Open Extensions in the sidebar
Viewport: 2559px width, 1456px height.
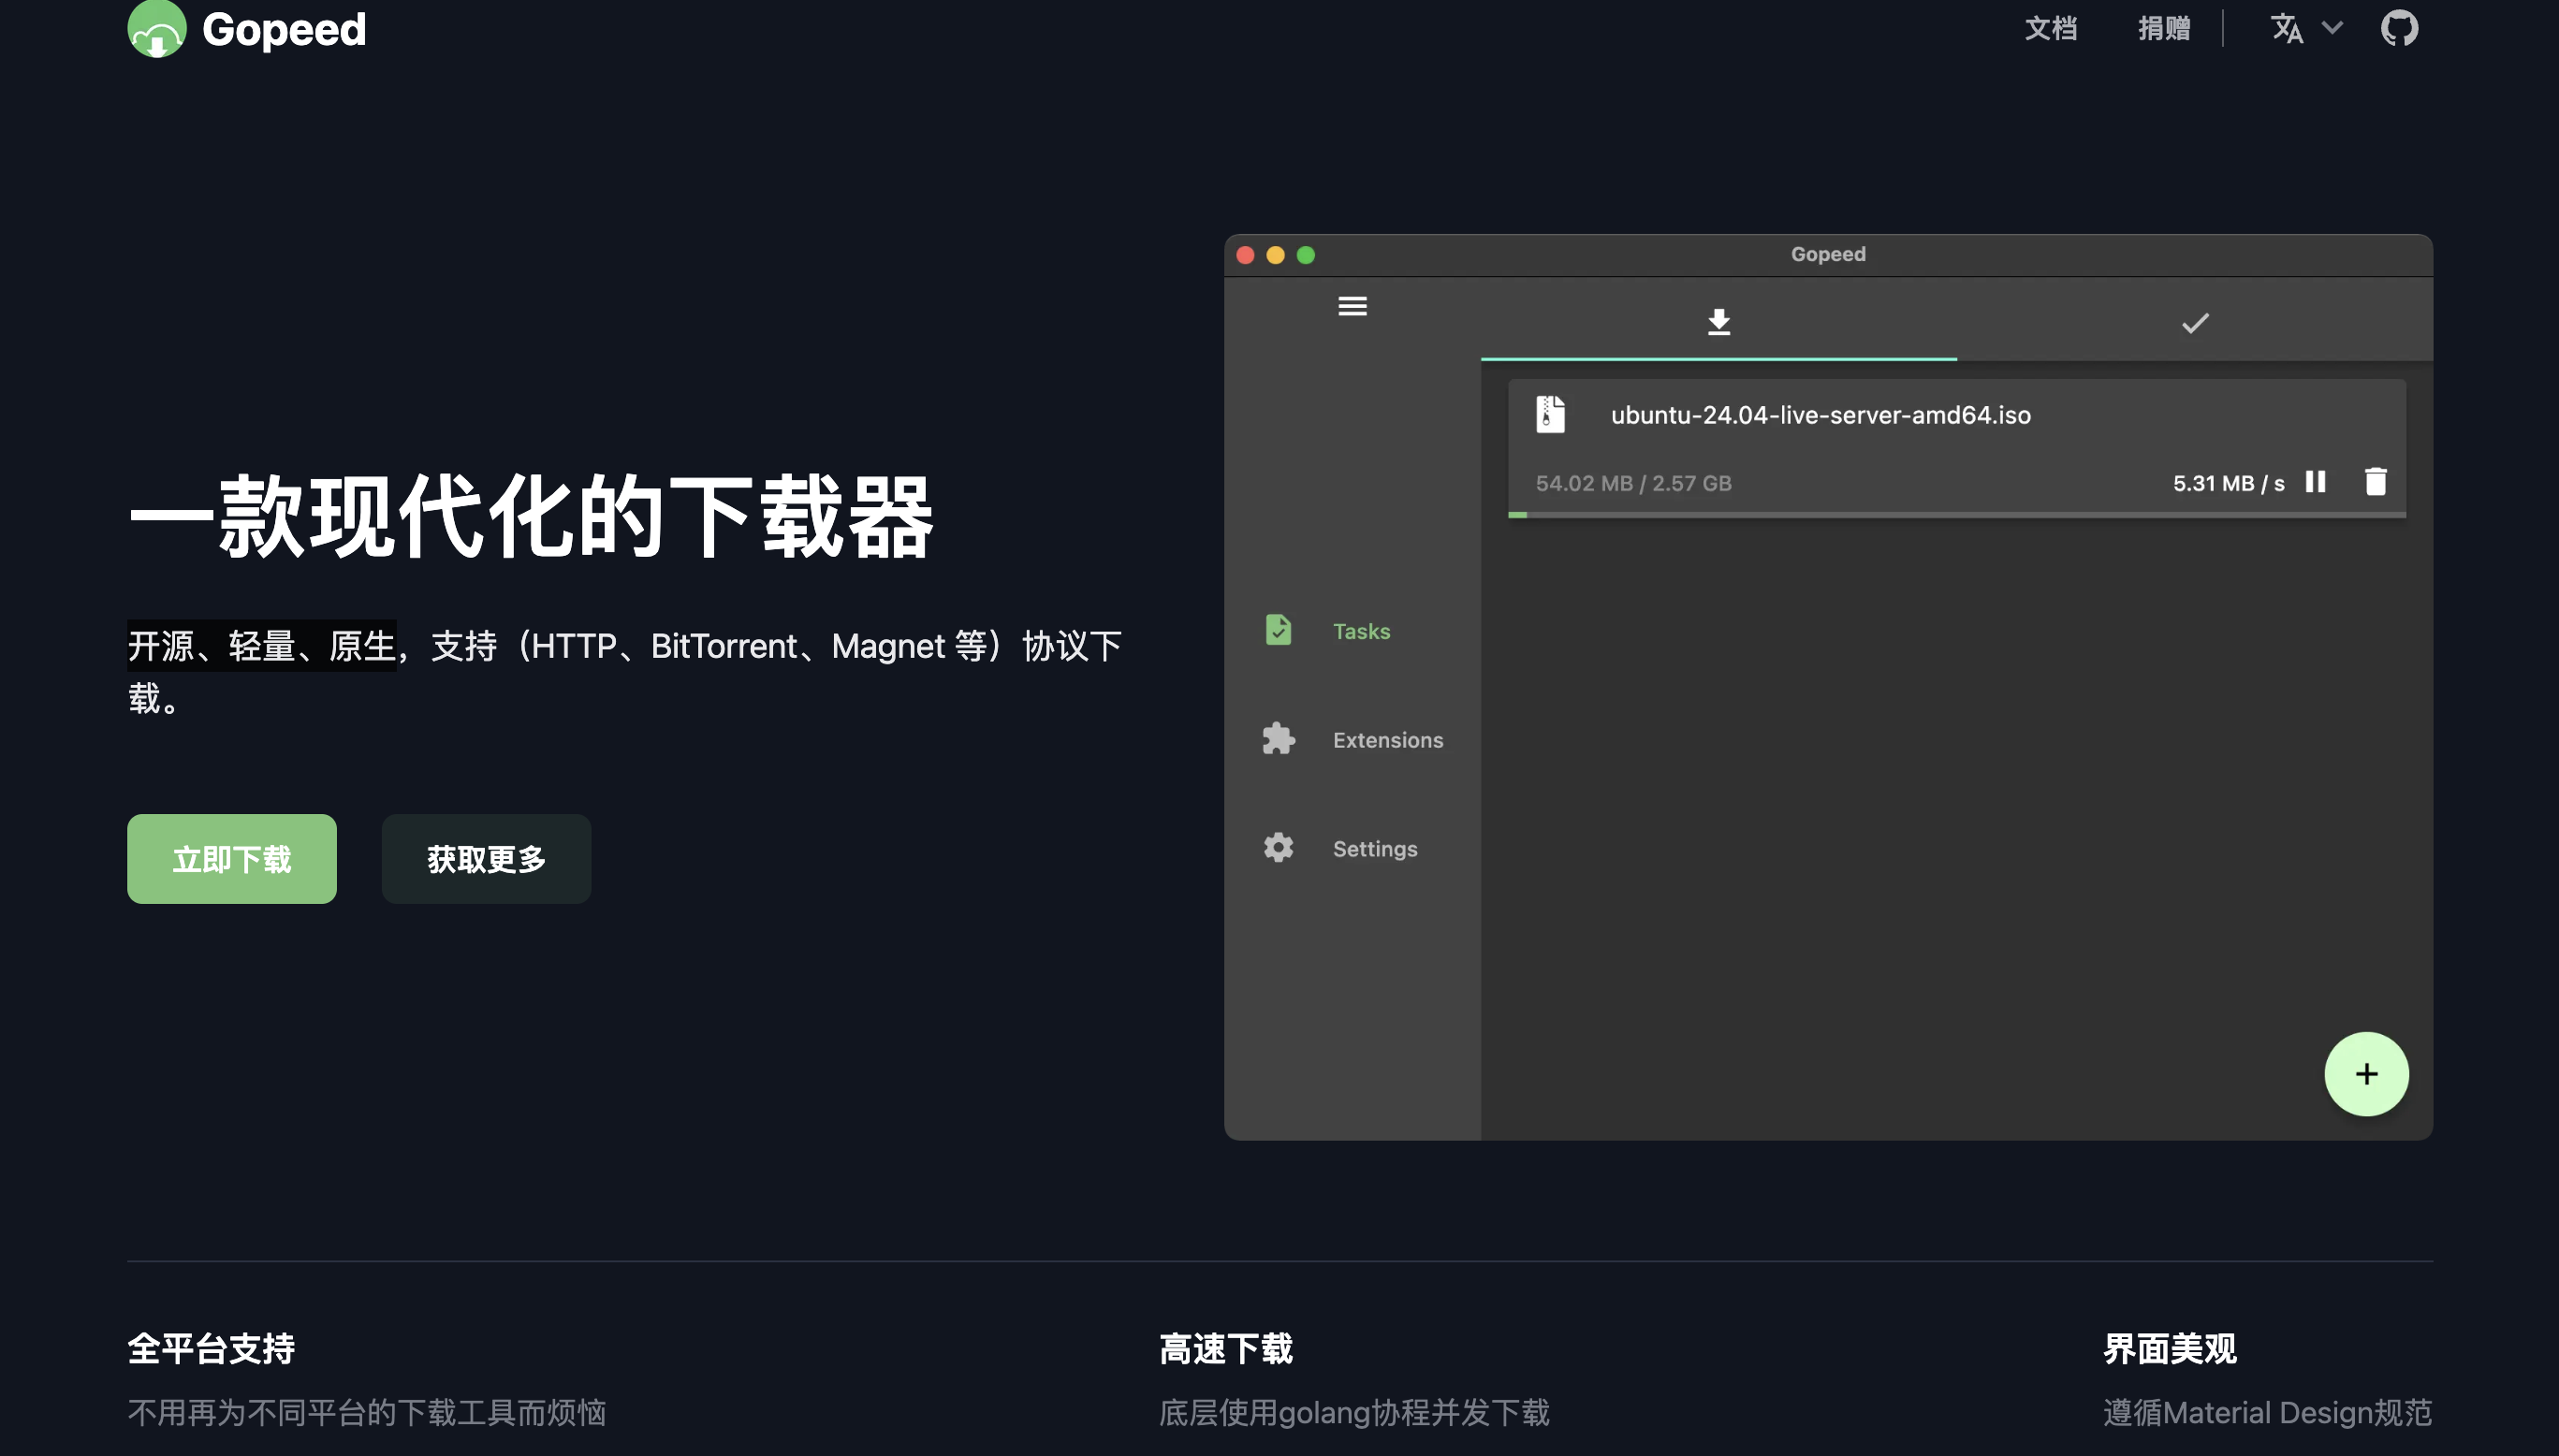1387,740
